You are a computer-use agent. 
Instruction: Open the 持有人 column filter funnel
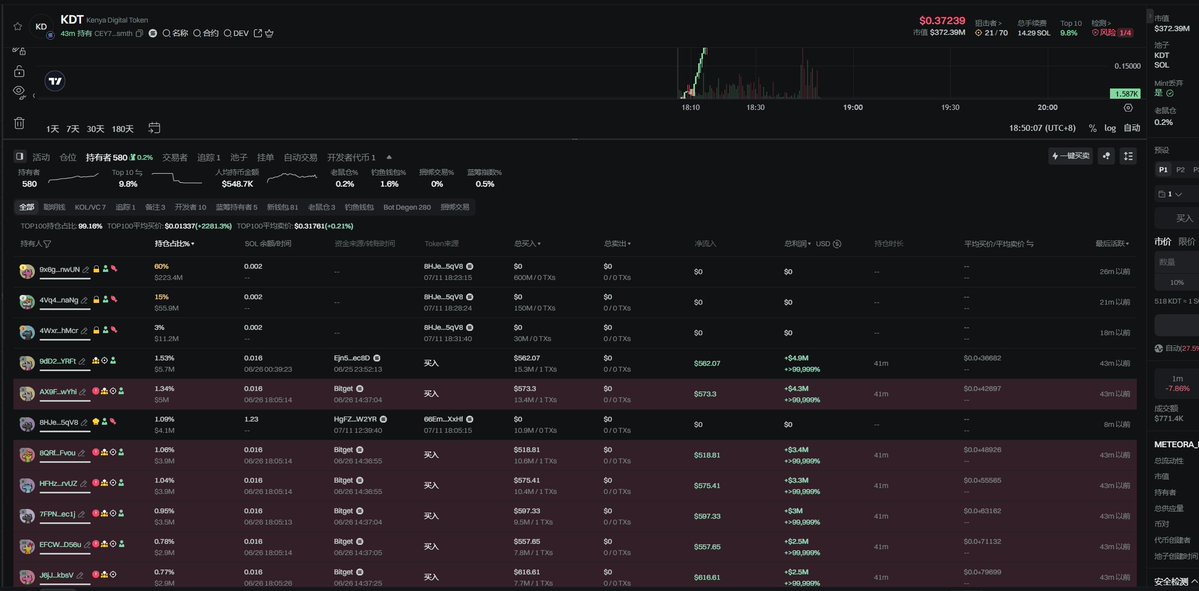pos(47,244)
